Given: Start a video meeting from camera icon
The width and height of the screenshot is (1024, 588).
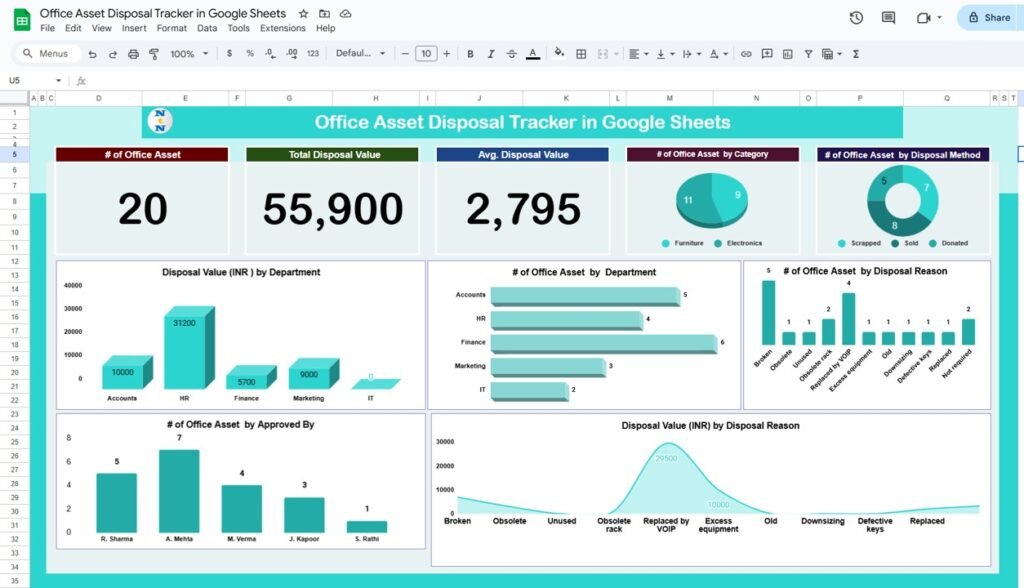Looking at the screenshot, I should click(x=923, y=18).
